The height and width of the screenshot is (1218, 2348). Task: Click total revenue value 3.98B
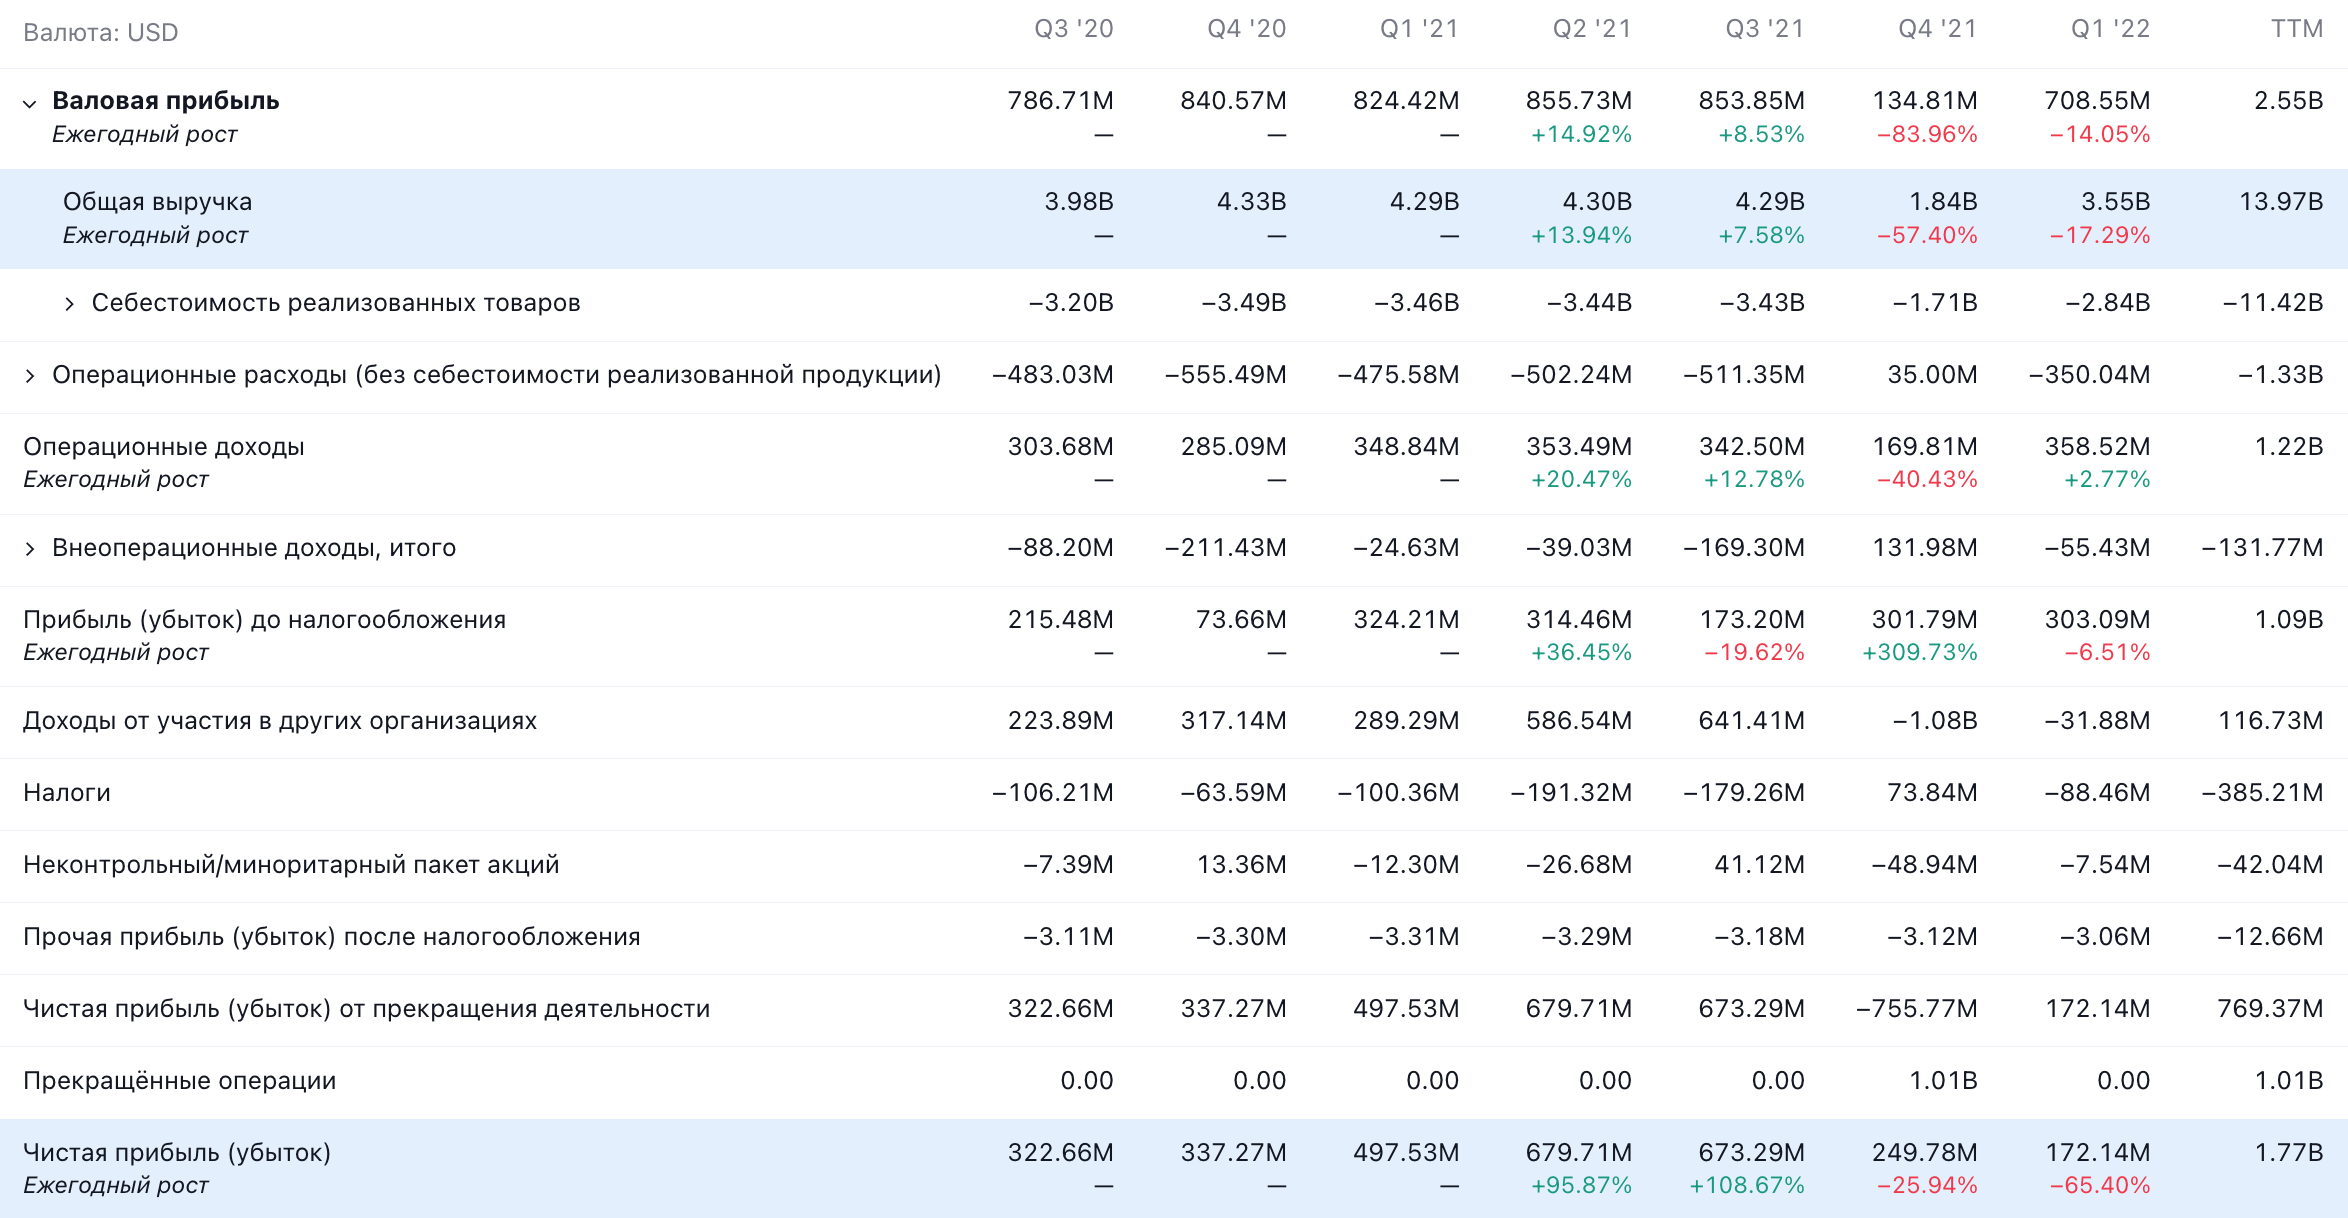point(1079,202)
